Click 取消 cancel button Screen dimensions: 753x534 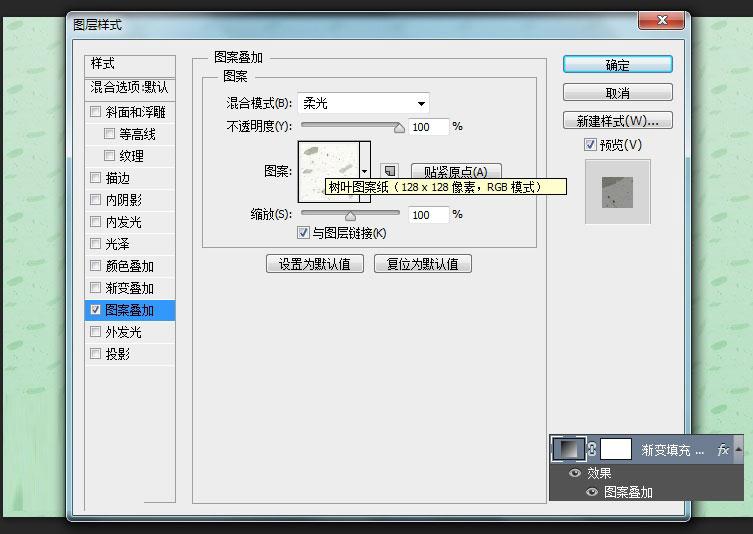[x=618, y=93]
